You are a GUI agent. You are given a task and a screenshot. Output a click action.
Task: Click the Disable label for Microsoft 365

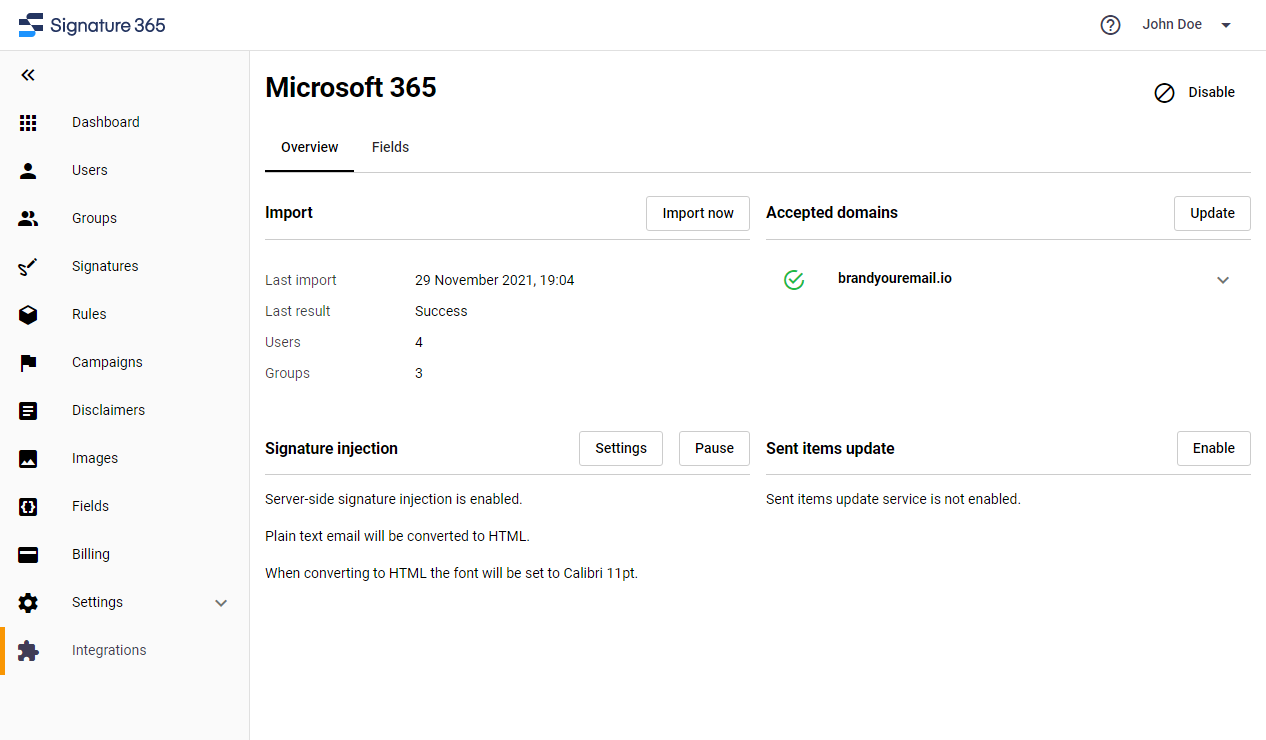[x=1211, y=92]
